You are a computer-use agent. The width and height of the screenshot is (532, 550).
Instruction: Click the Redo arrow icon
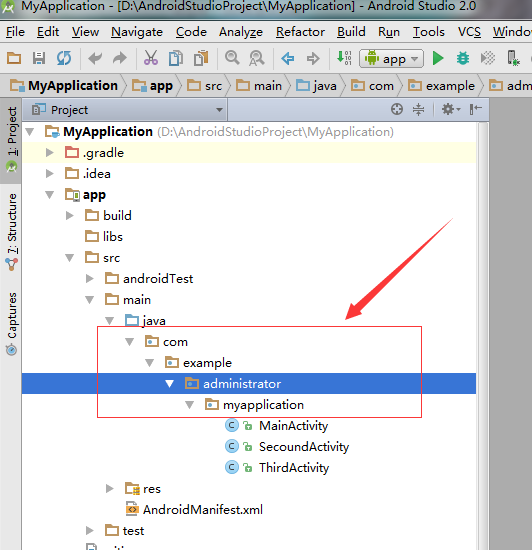[x=120, y=58]
